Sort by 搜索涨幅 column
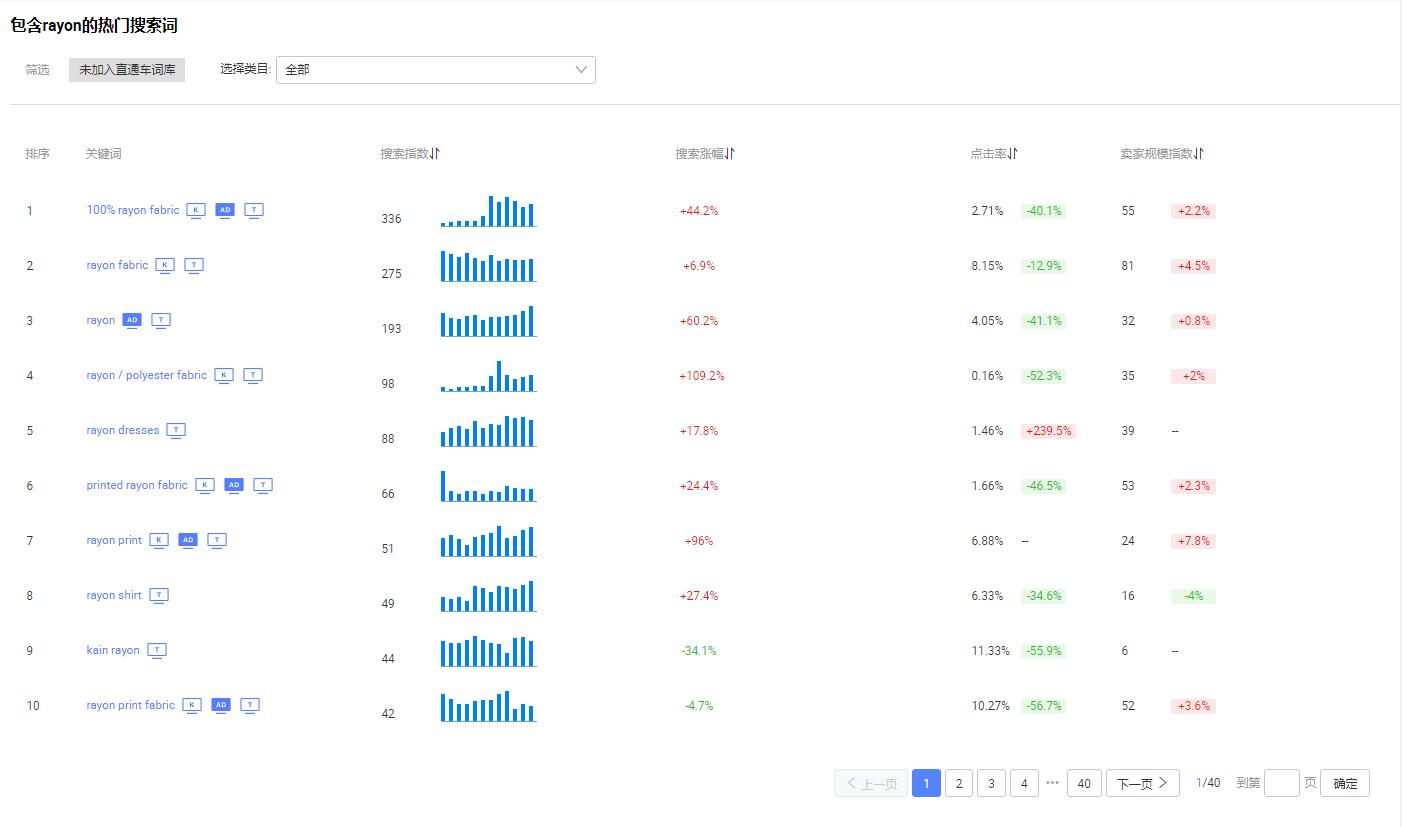1402x827 pixels. coord(731,154)
